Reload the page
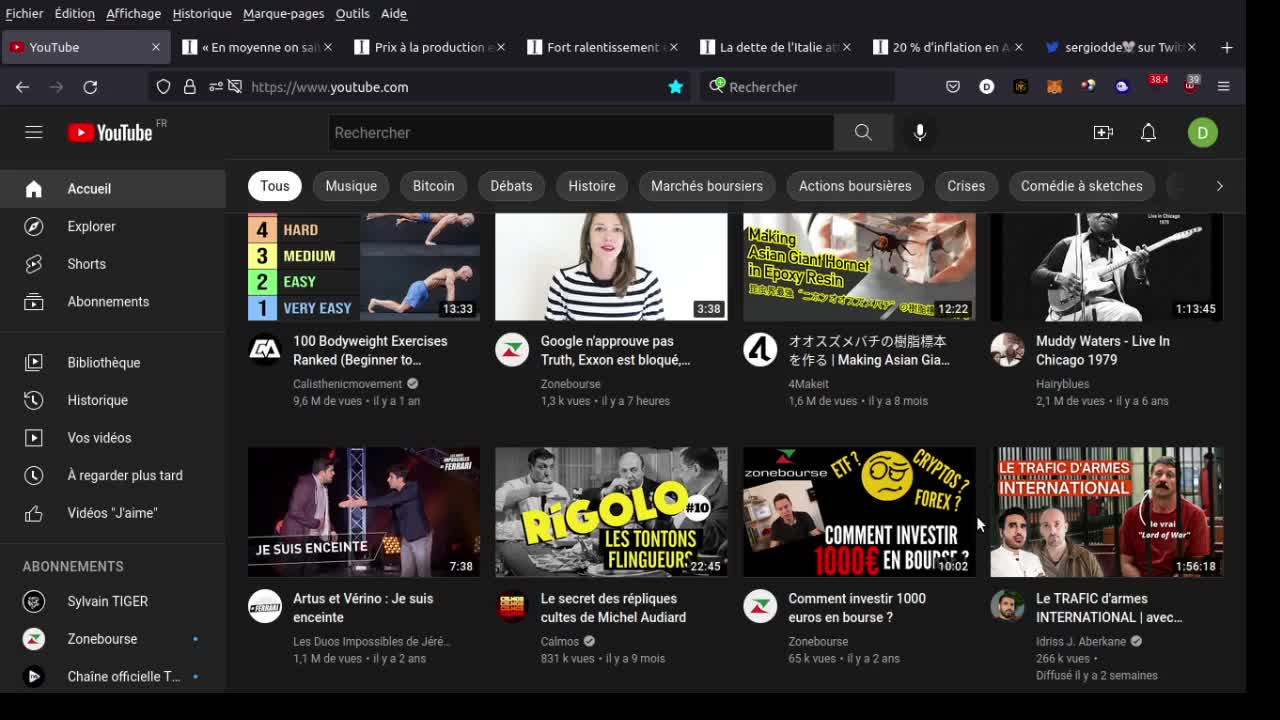Viewport: 1280px width, 720px height. 90,87
